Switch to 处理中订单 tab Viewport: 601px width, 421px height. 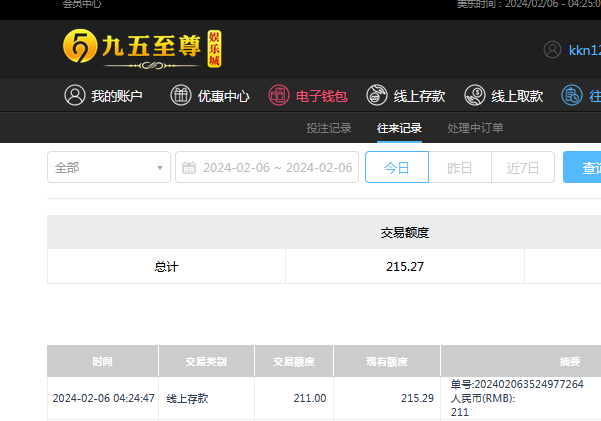coord(475,128)
